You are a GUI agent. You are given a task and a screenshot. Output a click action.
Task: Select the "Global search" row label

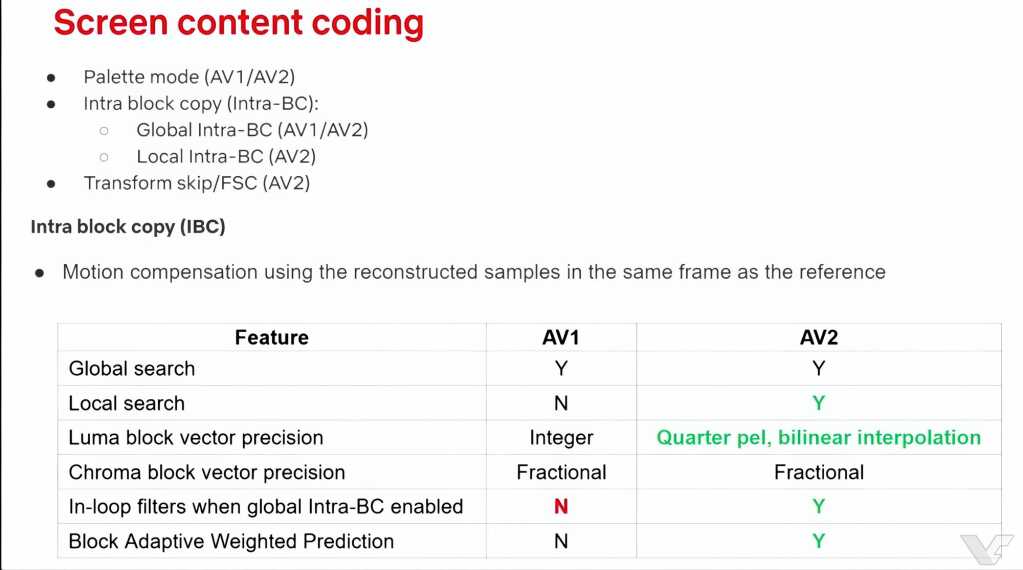pos(132,369)
